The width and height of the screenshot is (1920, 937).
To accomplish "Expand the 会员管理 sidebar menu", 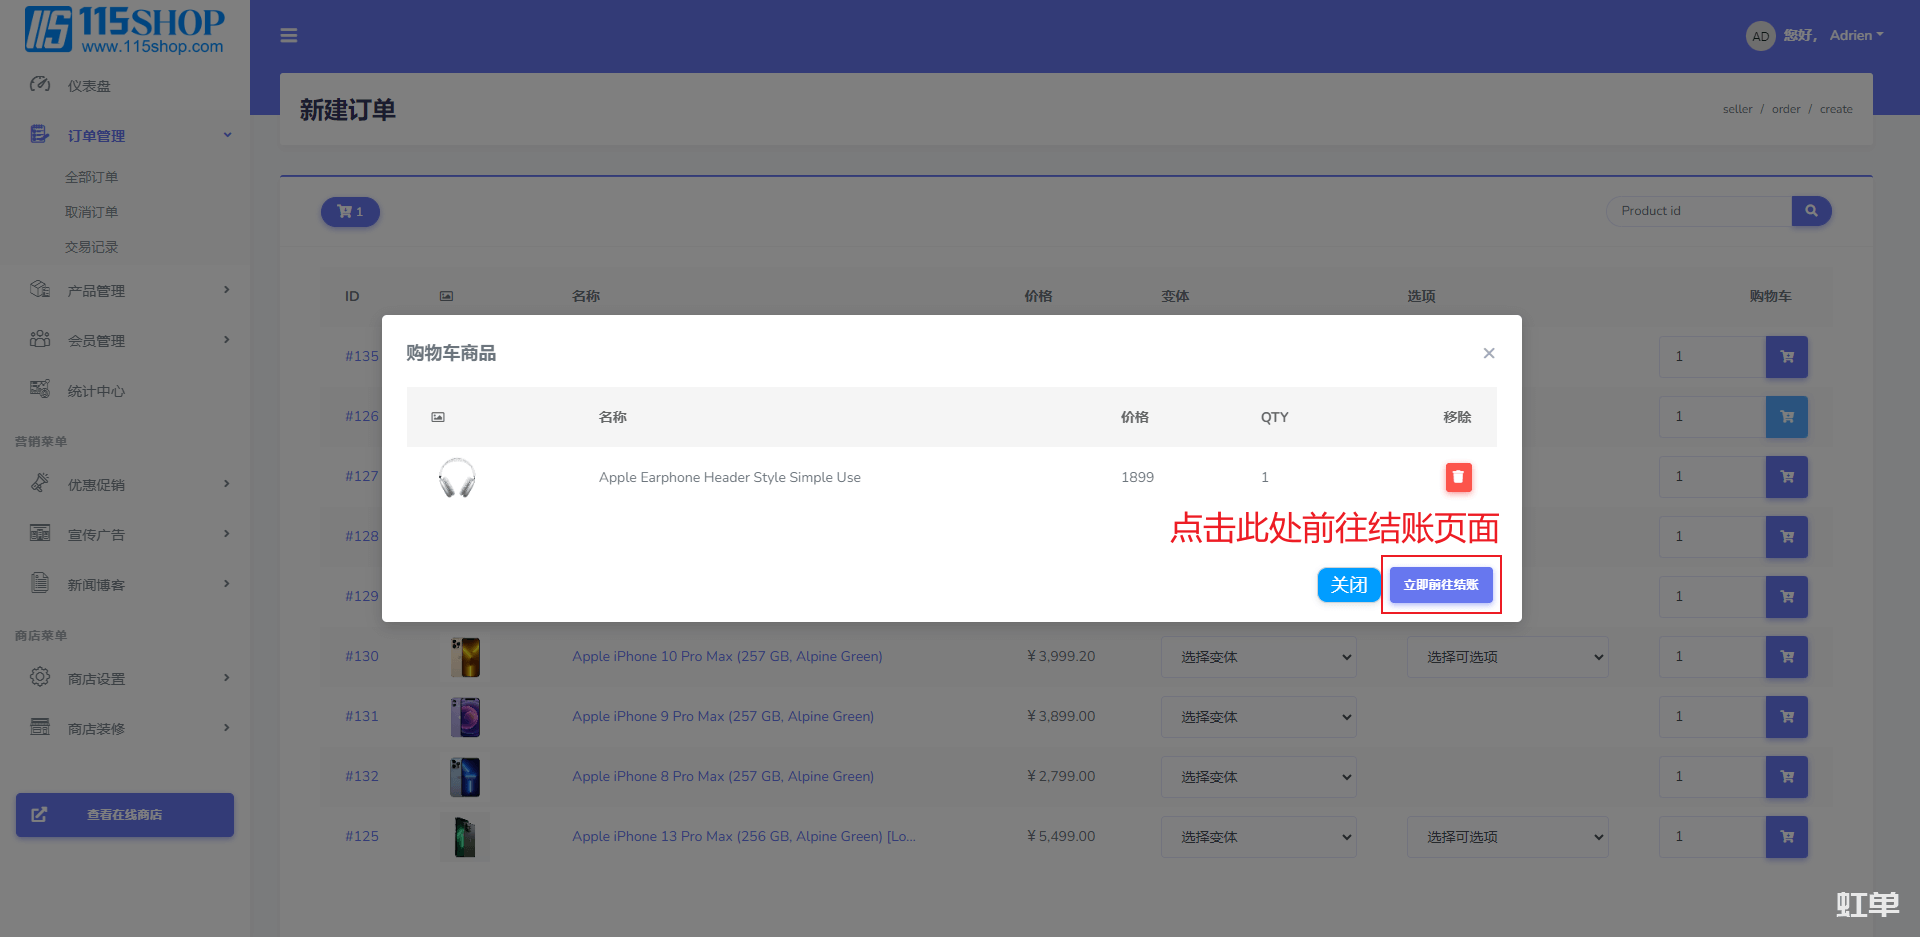I will pyautogui.click(x=125, y=340).
